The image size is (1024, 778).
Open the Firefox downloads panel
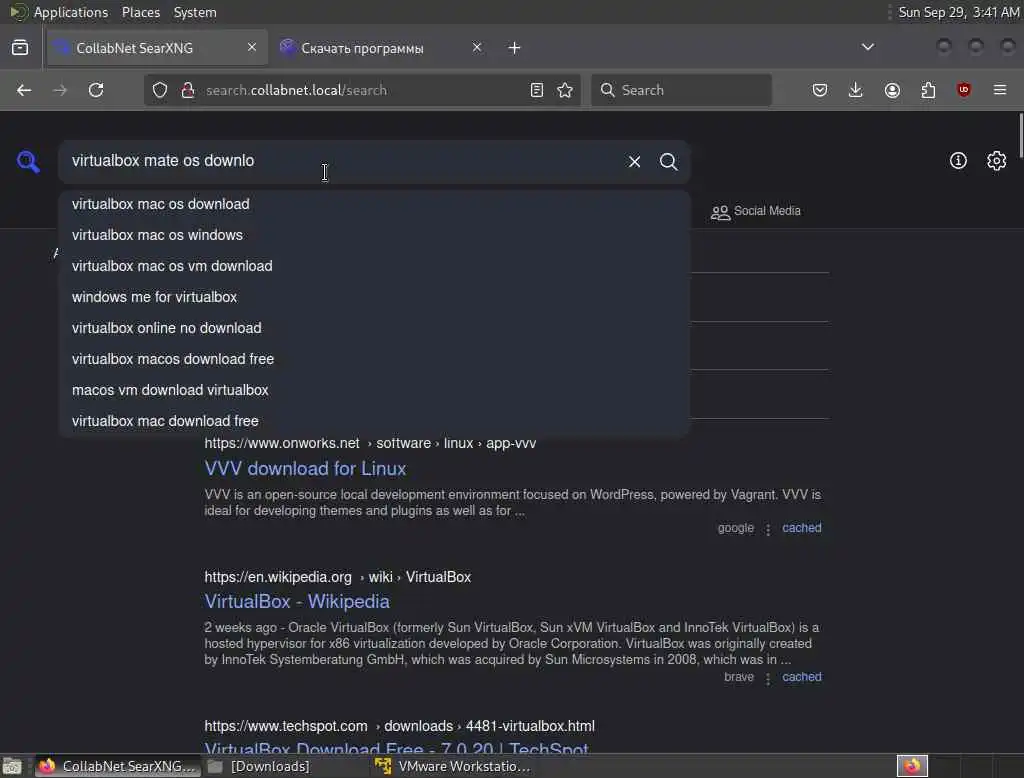[x=856, y=90]
